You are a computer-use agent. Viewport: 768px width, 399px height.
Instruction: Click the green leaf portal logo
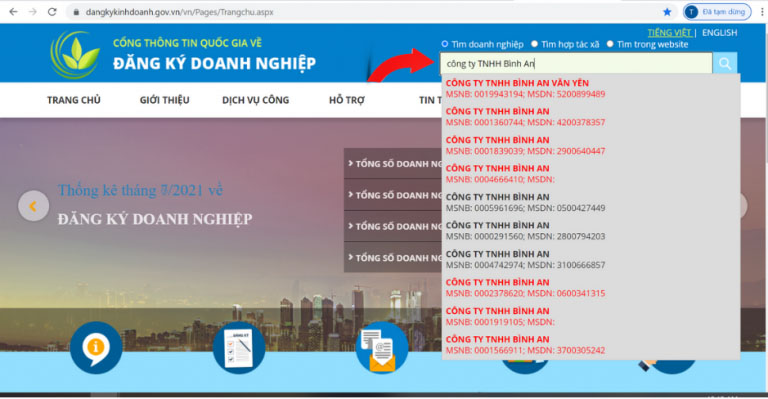click(x=75, y=54)
